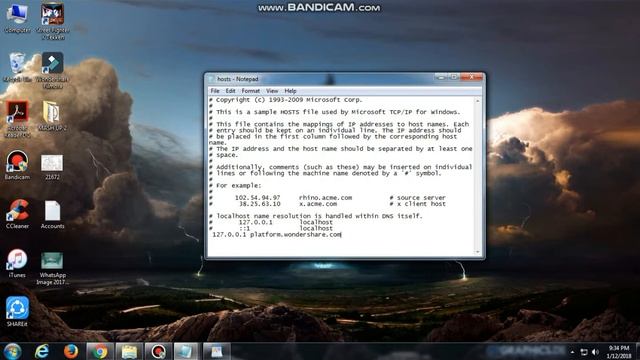The height and width of the screenshot is (360, 640).
Task: Click Notepad scrollbar down arrow
Action: click(478, 252)
